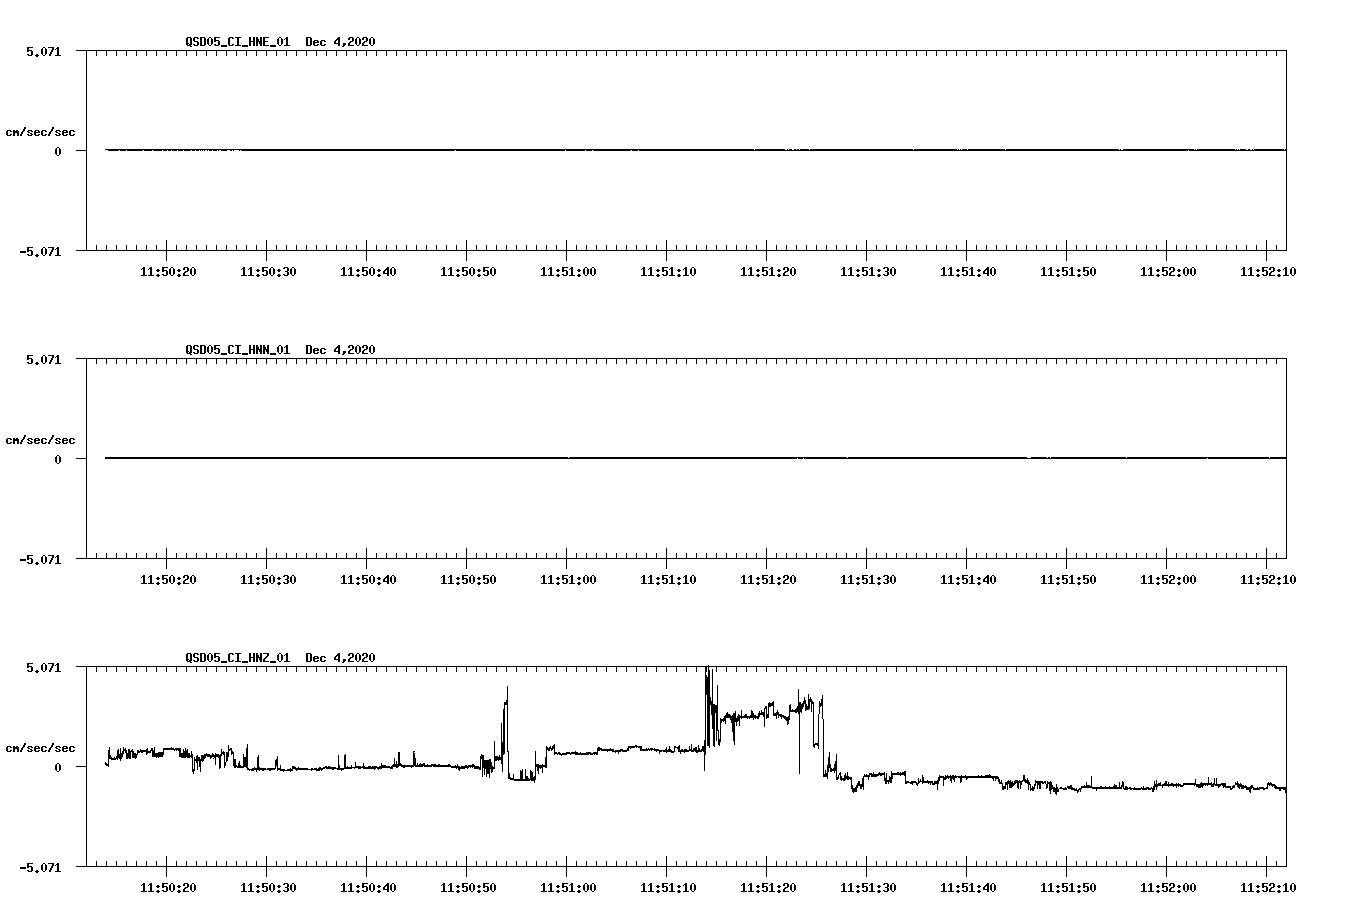The width and height of the screenshot is (1358, 924).
Task: Click the cm/sec/sec unit label on top trace
Action: 41,130
